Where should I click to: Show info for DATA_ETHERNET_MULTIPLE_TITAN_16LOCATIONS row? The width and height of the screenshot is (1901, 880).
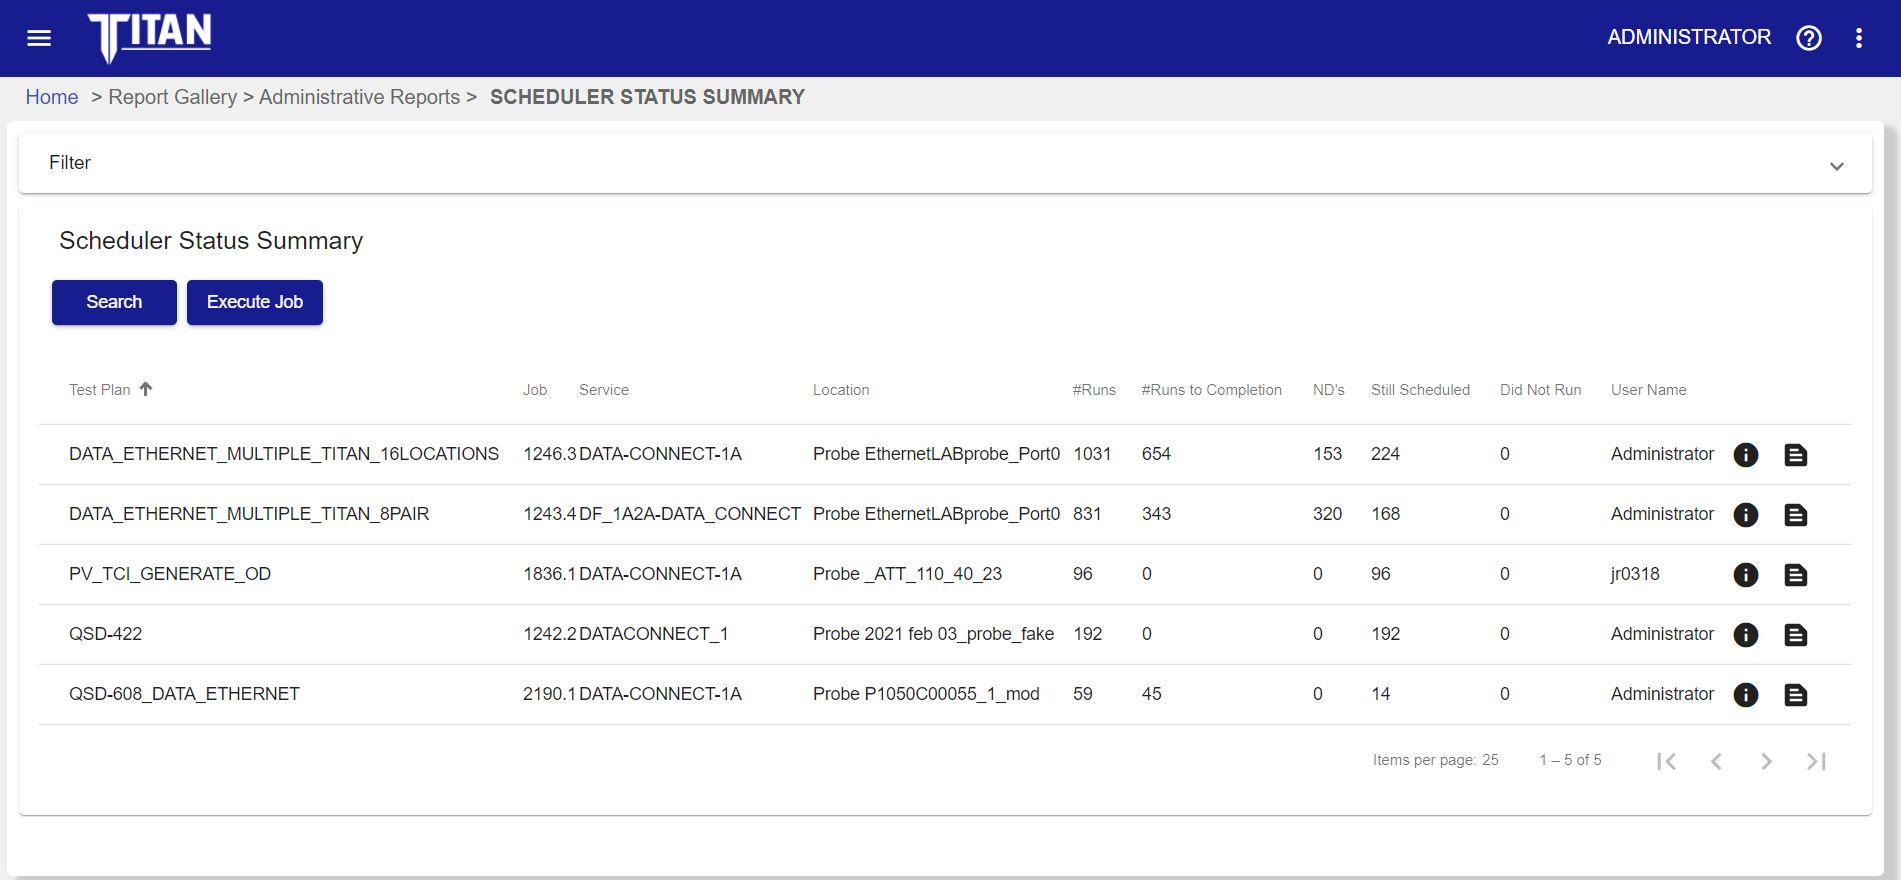[x=1746, y=455]
